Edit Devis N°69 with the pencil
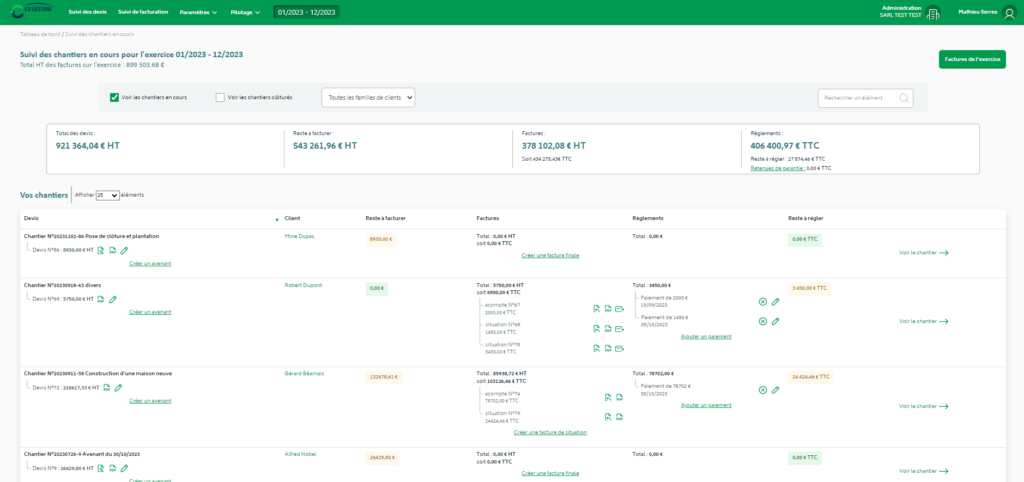The image size is (1024, 482). click(113, 299)
